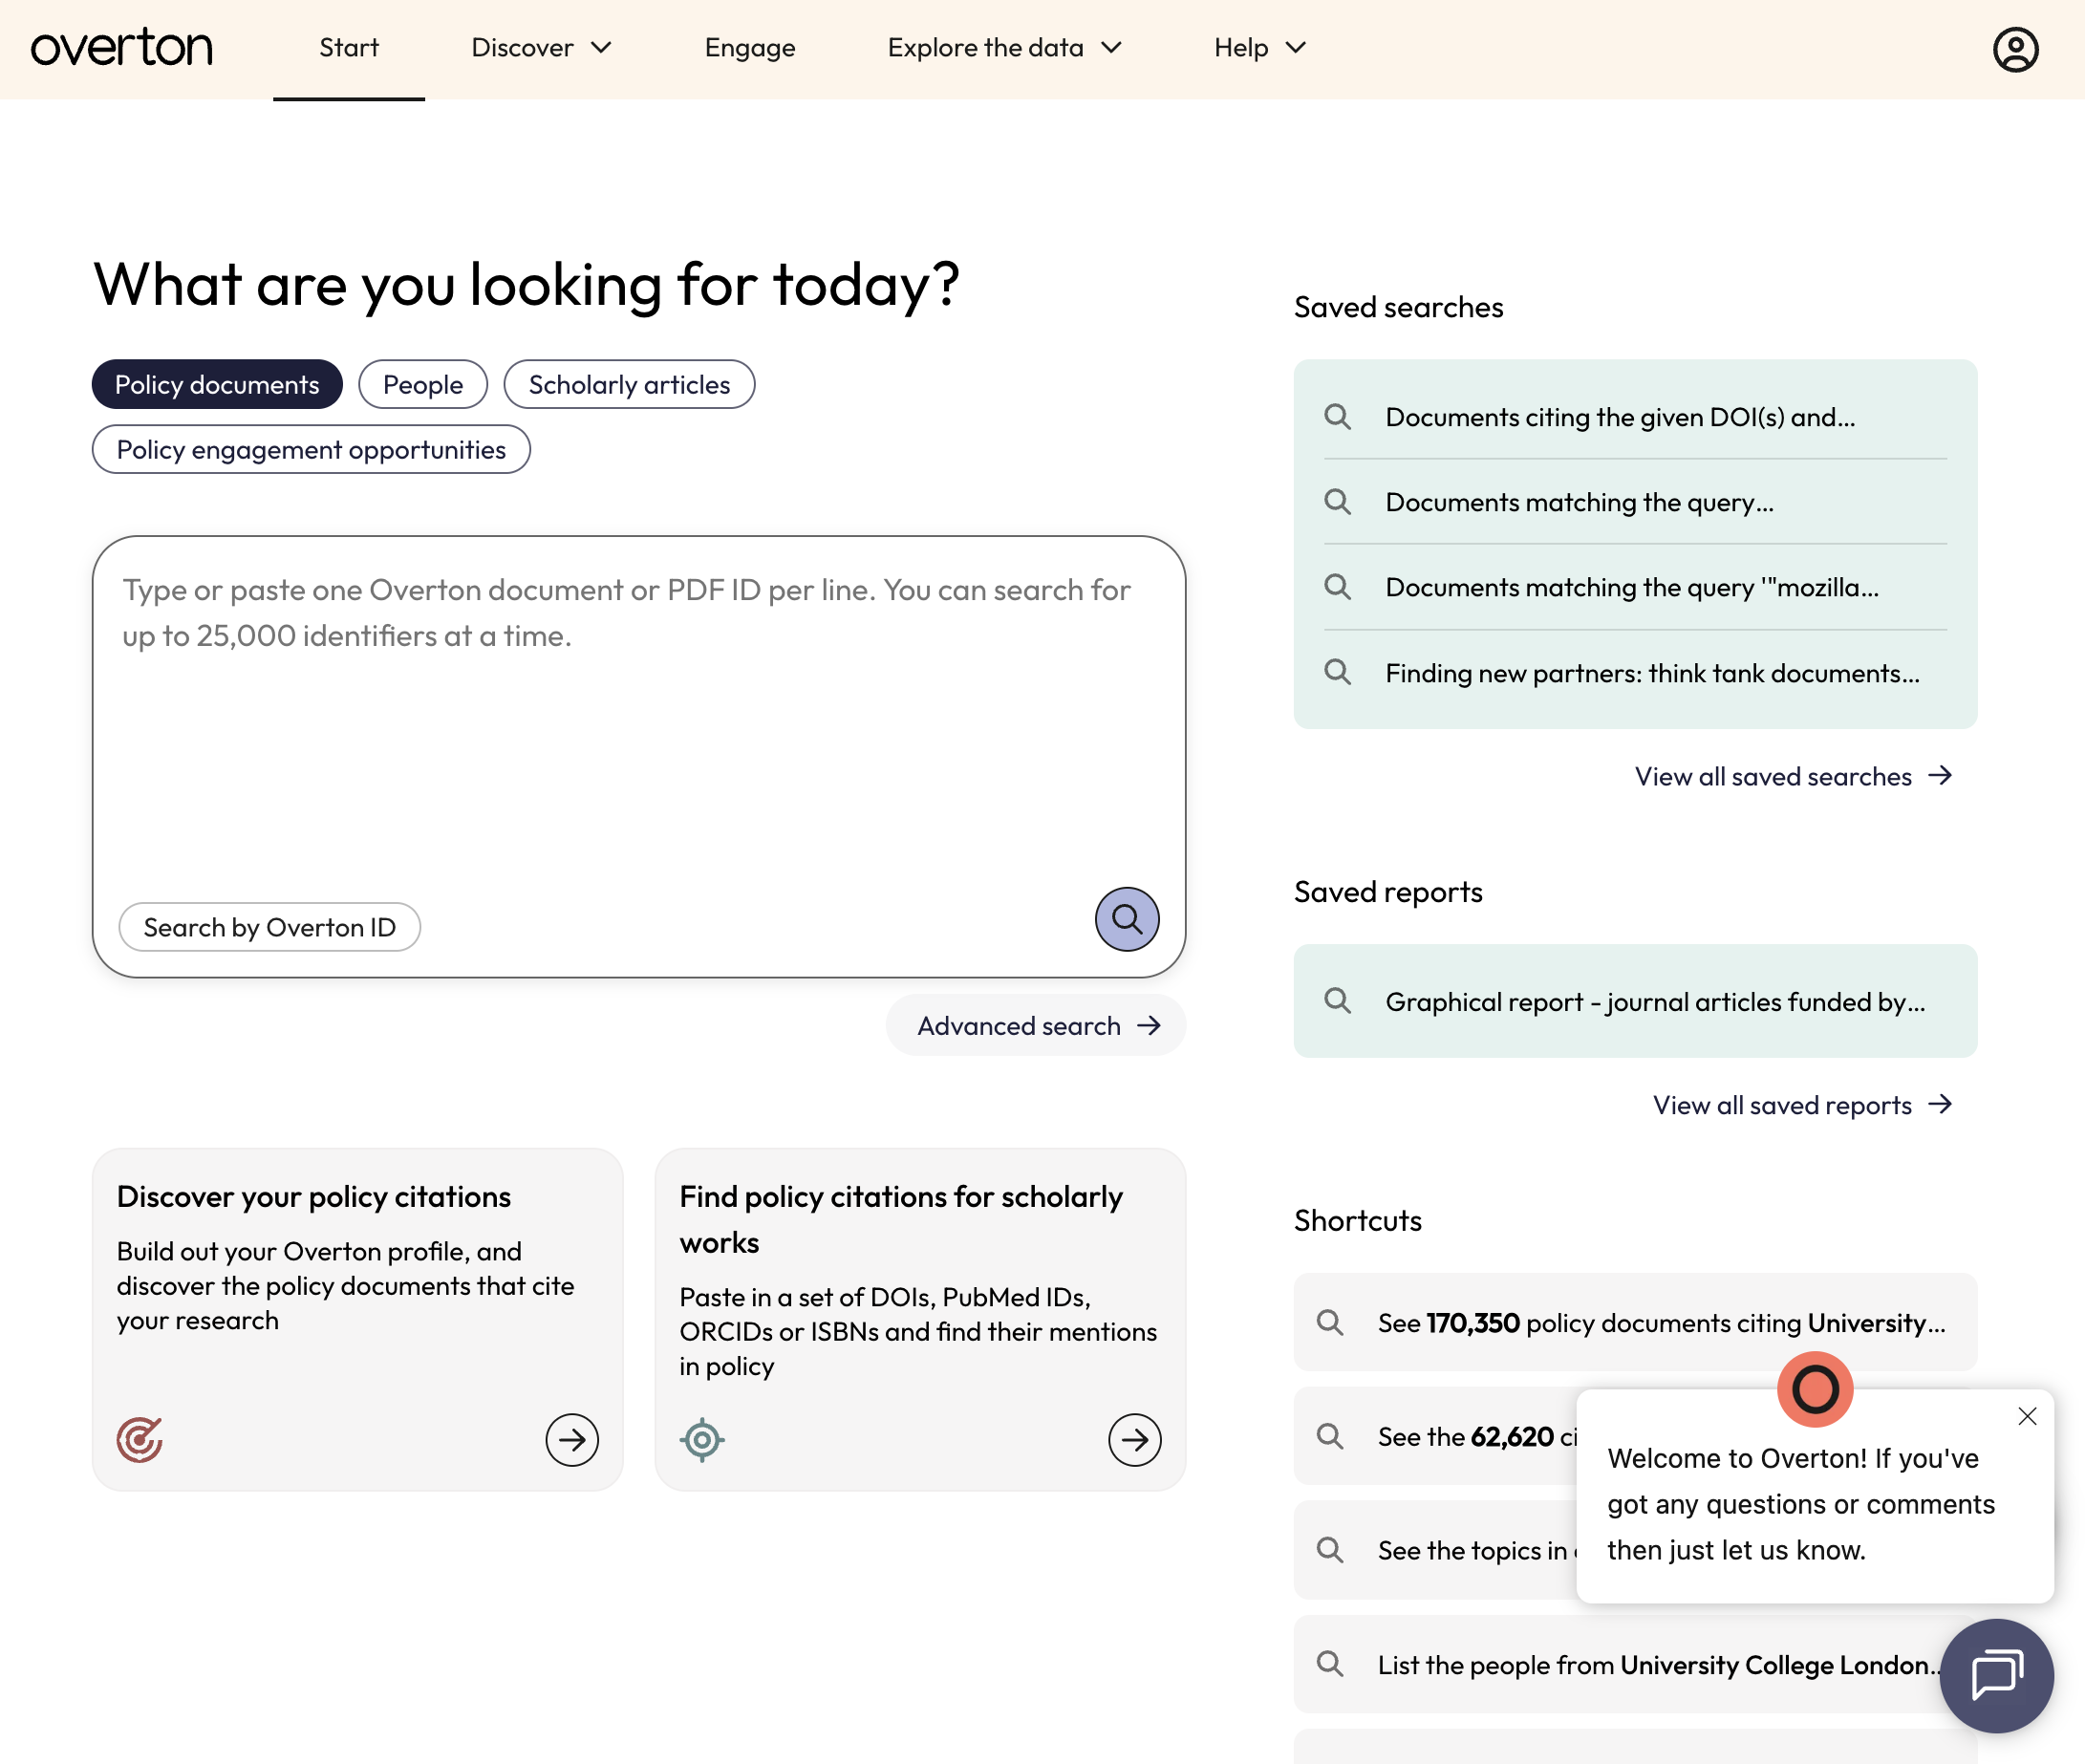Expand the Discover dropdown menu
This screenshot has height=1764, width=2085.
(x=541, y=48)
